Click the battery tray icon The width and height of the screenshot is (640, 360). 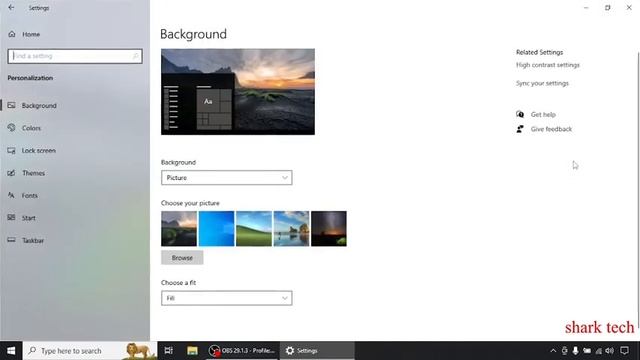(587, 351)
